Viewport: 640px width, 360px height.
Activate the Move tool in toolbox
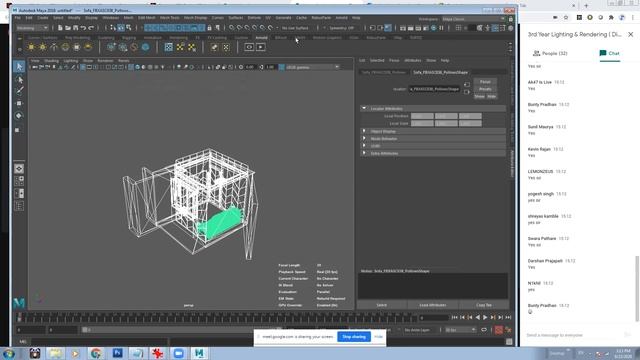pyautogui.click(x=19, y=103)
